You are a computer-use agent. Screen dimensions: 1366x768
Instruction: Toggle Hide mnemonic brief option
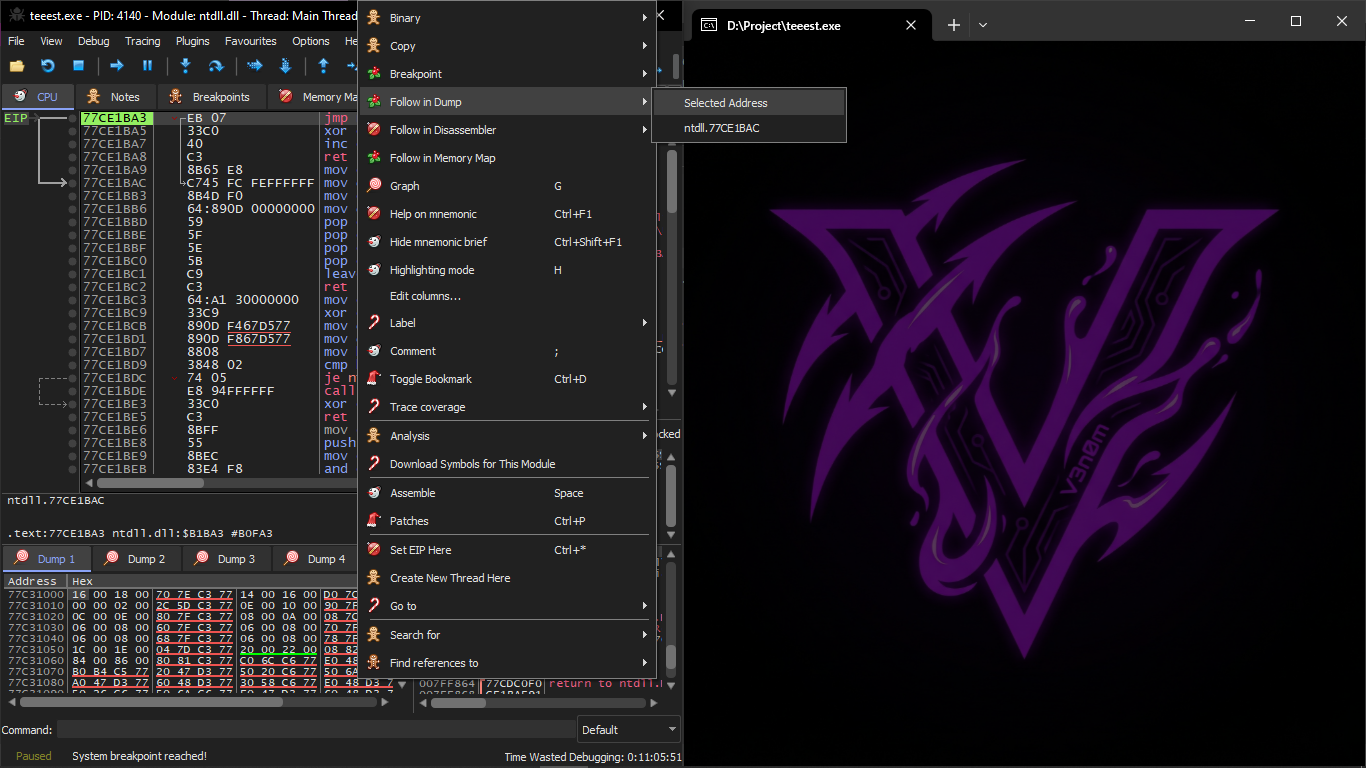pyautogui.click(x=438, y=242)
